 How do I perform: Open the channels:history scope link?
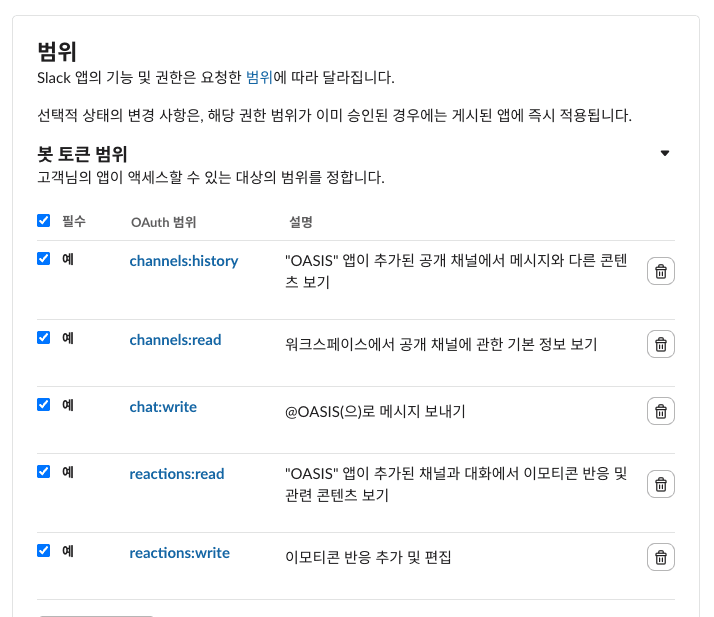pos(184,261)
